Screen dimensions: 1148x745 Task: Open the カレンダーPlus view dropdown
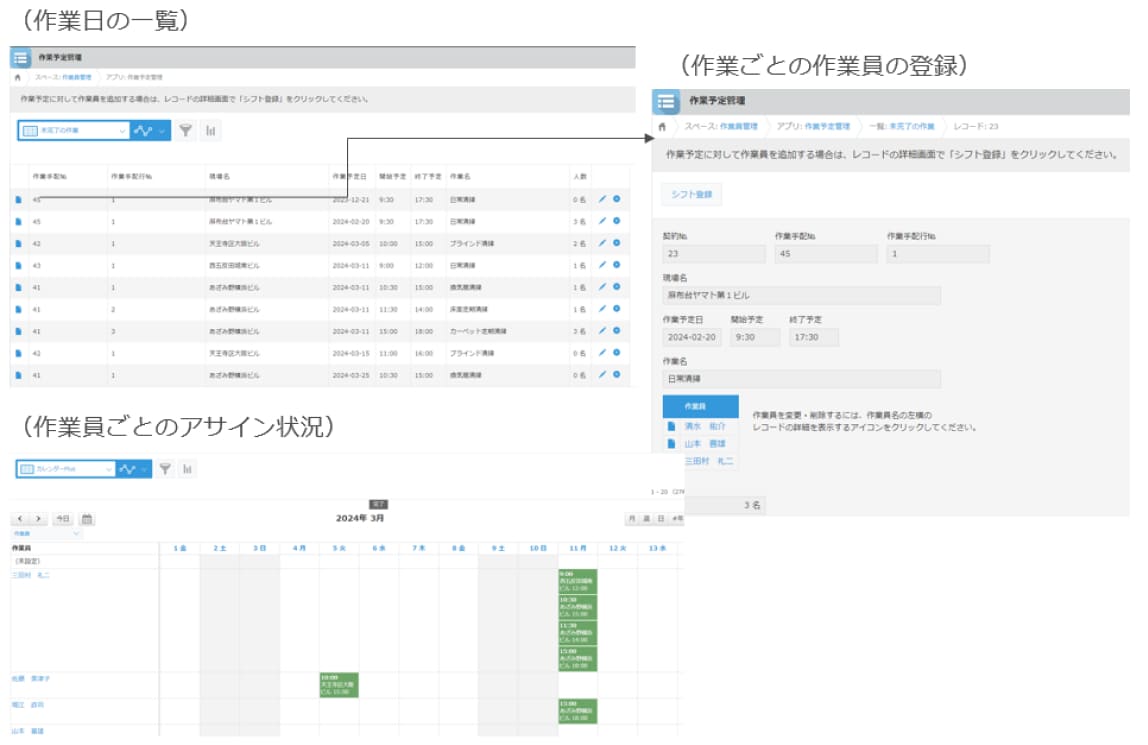pyautogui.click(x=66, y=469)
